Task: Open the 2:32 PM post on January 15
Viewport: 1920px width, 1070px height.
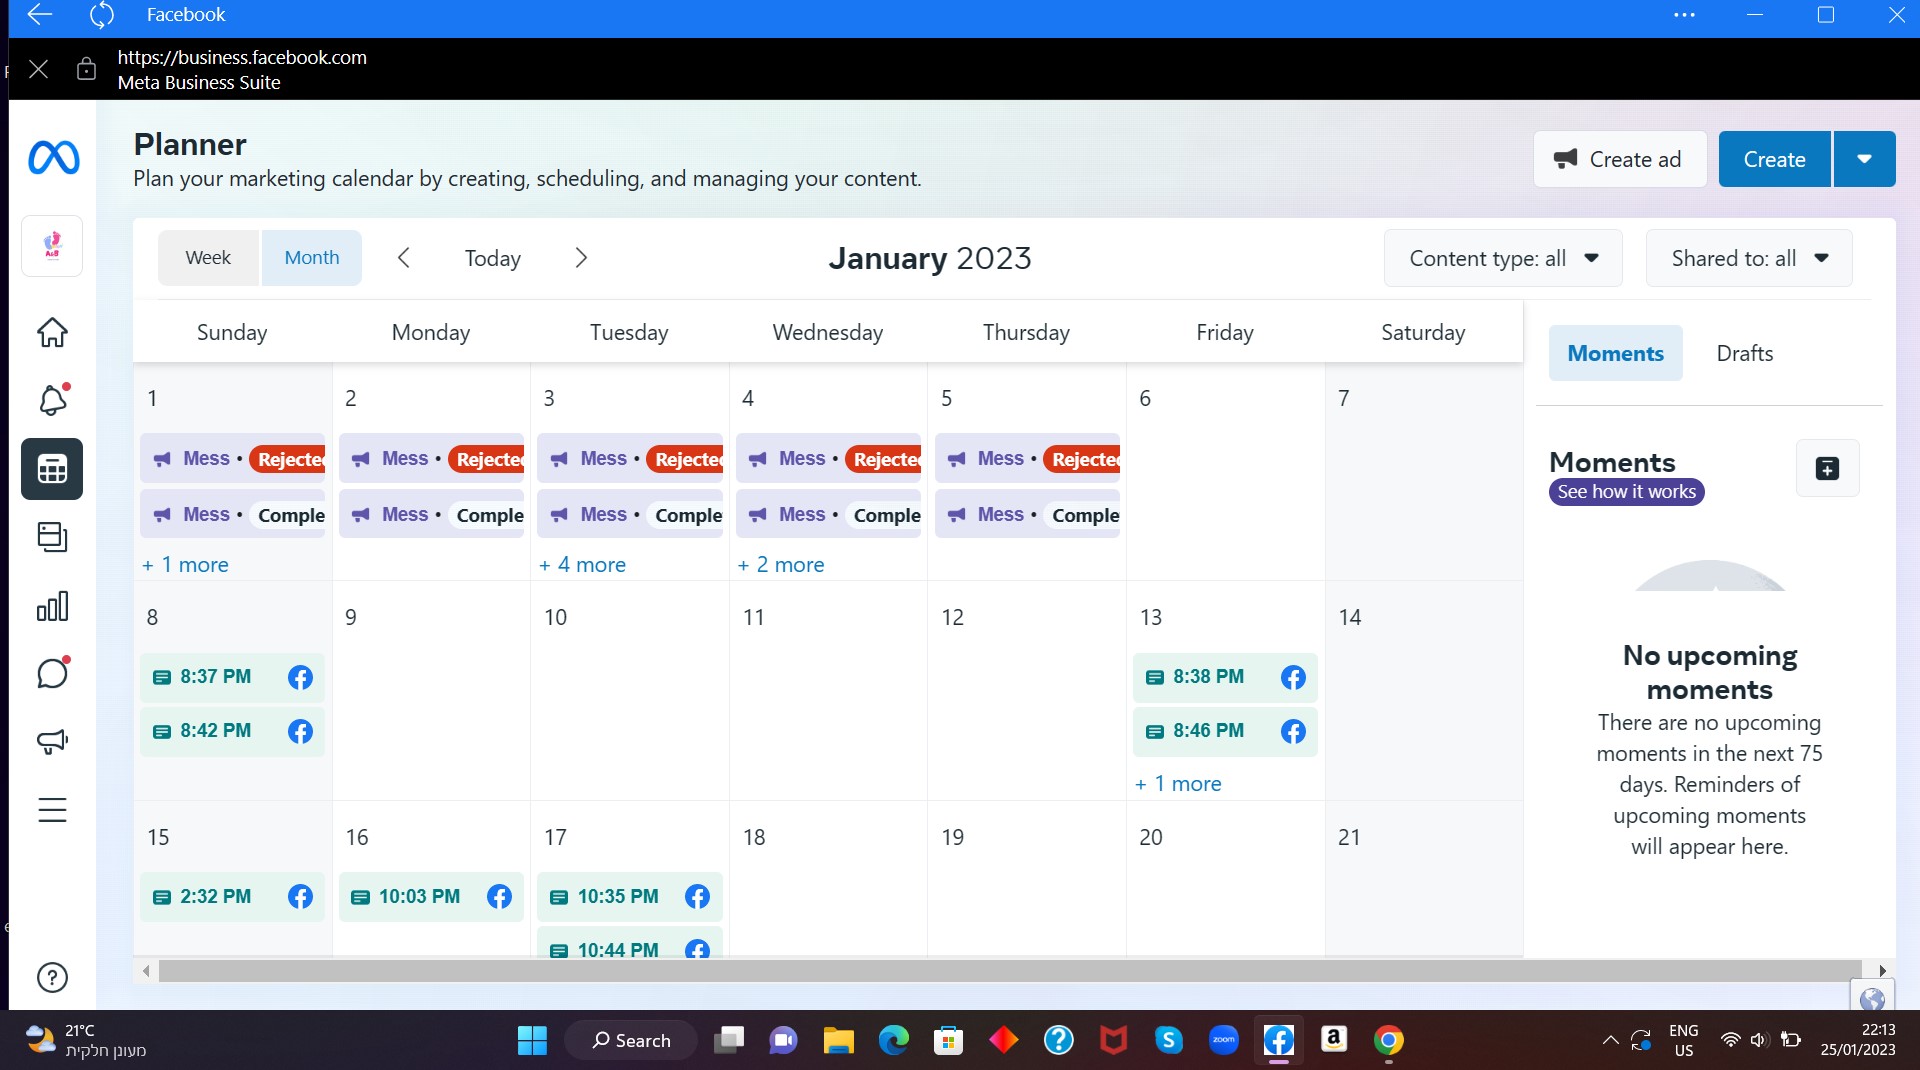Action: click(232, 897)
